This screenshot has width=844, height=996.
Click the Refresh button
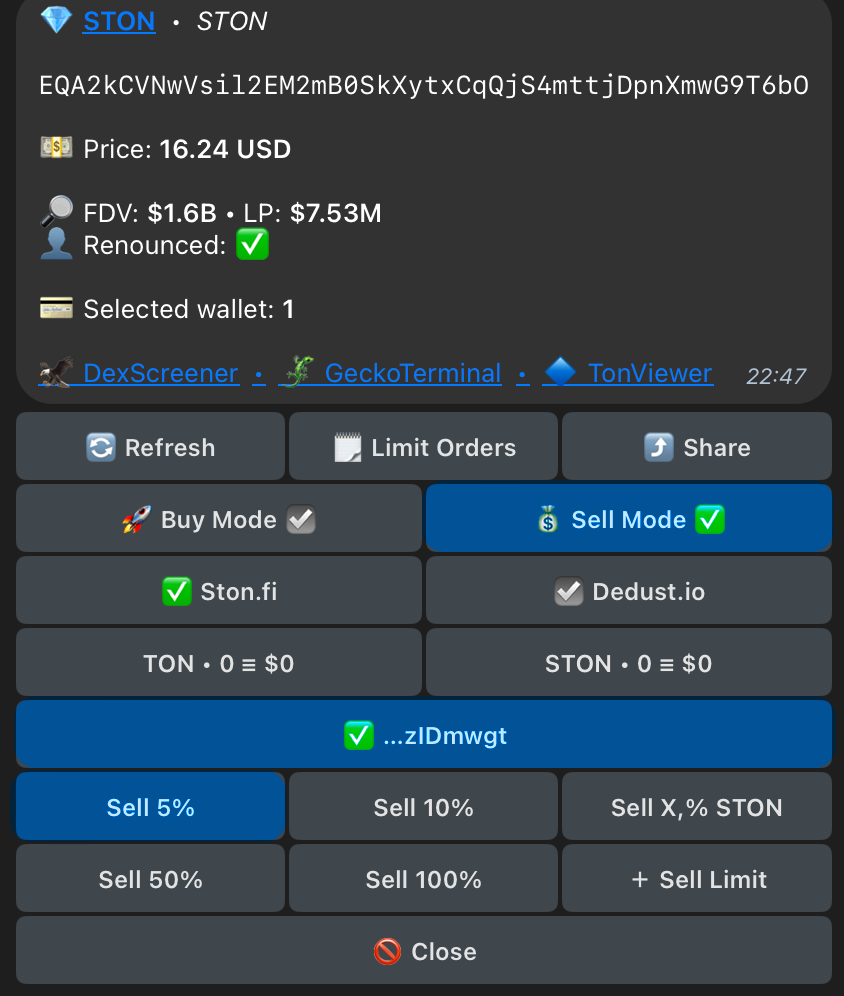[151, 447]
